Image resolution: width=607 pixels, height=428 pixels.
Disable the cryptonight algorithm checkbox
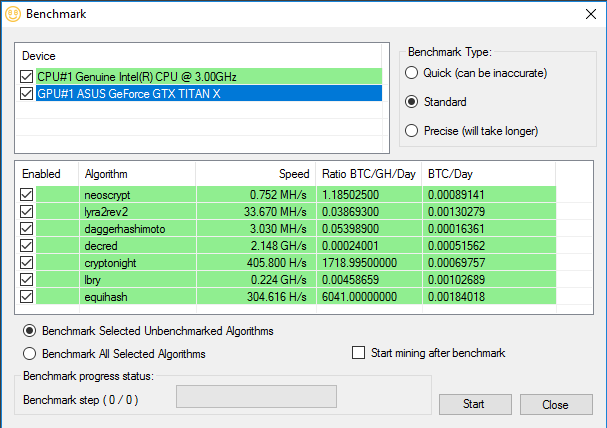pos(26,263)
